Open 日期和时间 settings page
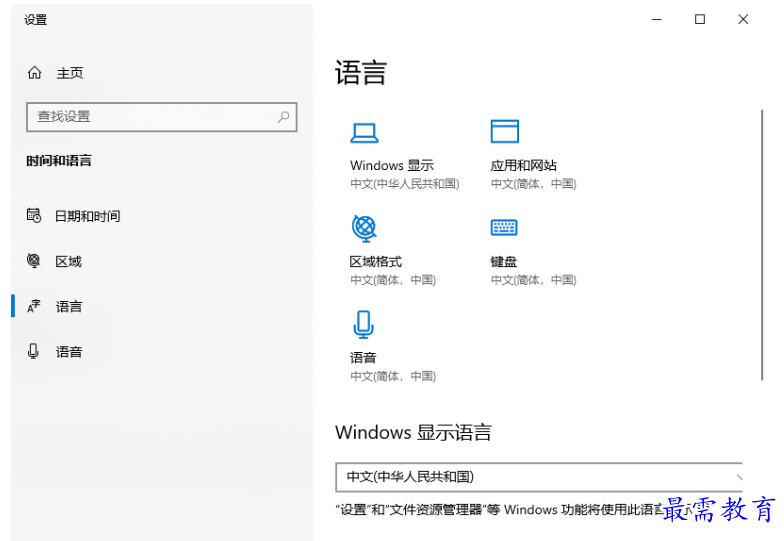Screen dimensions: 784x541 coord(88,216)
